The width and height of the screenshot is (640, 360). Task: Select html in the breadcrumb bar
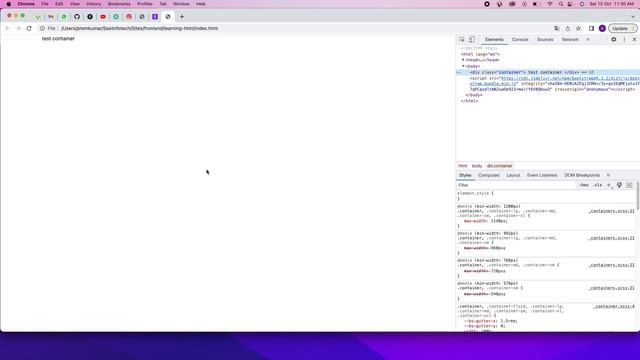pyautogui.click(x=462, y=166)
